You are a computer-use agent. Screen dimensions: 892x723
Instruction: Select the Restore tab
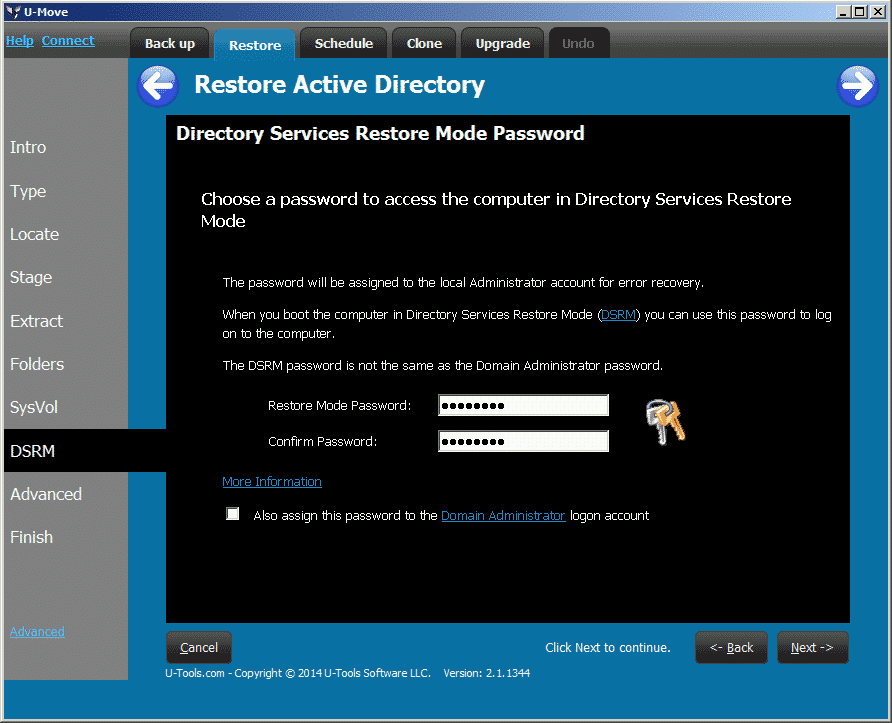pyautogui.click(x=255, y=45)
